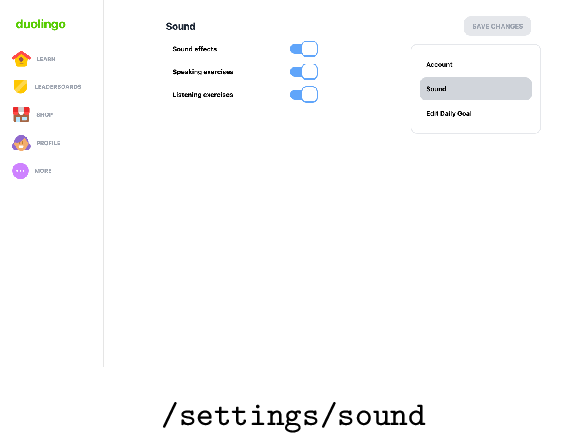
Task: Click the Save Changes button
Action: point(498,26)
